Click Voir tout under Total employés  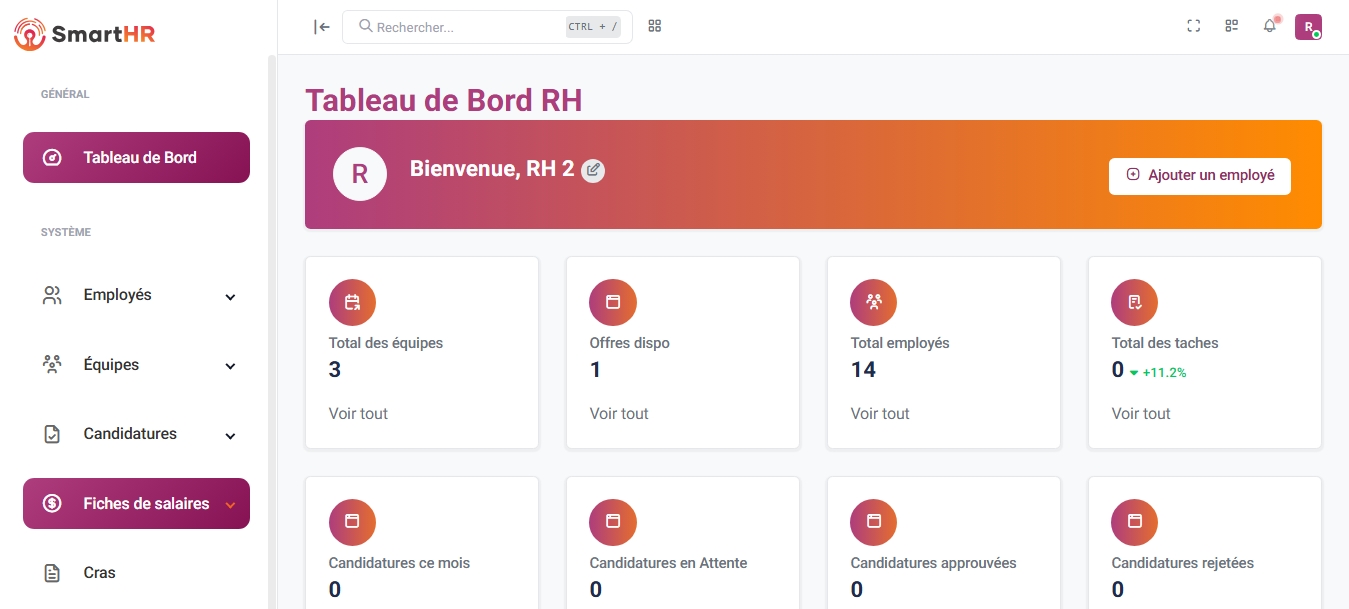coord(879,413)
